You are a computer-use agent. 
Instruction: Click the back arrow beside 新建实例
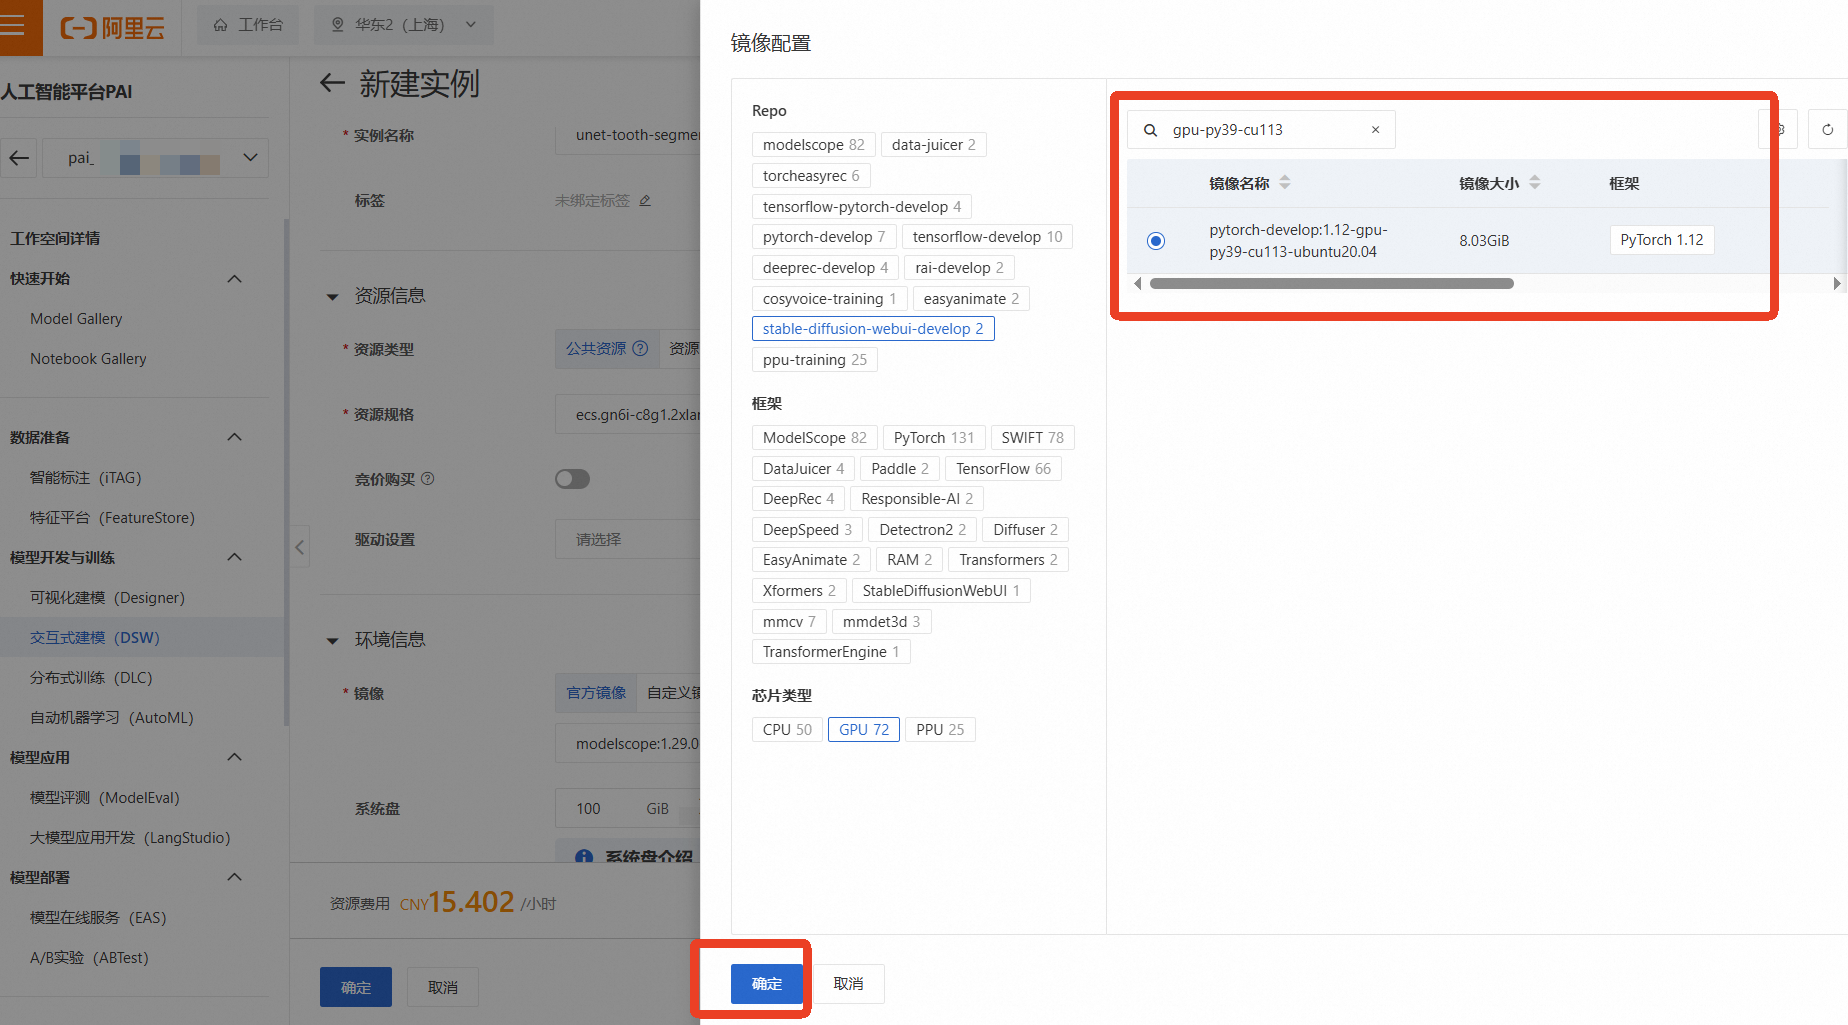point(332,83)
